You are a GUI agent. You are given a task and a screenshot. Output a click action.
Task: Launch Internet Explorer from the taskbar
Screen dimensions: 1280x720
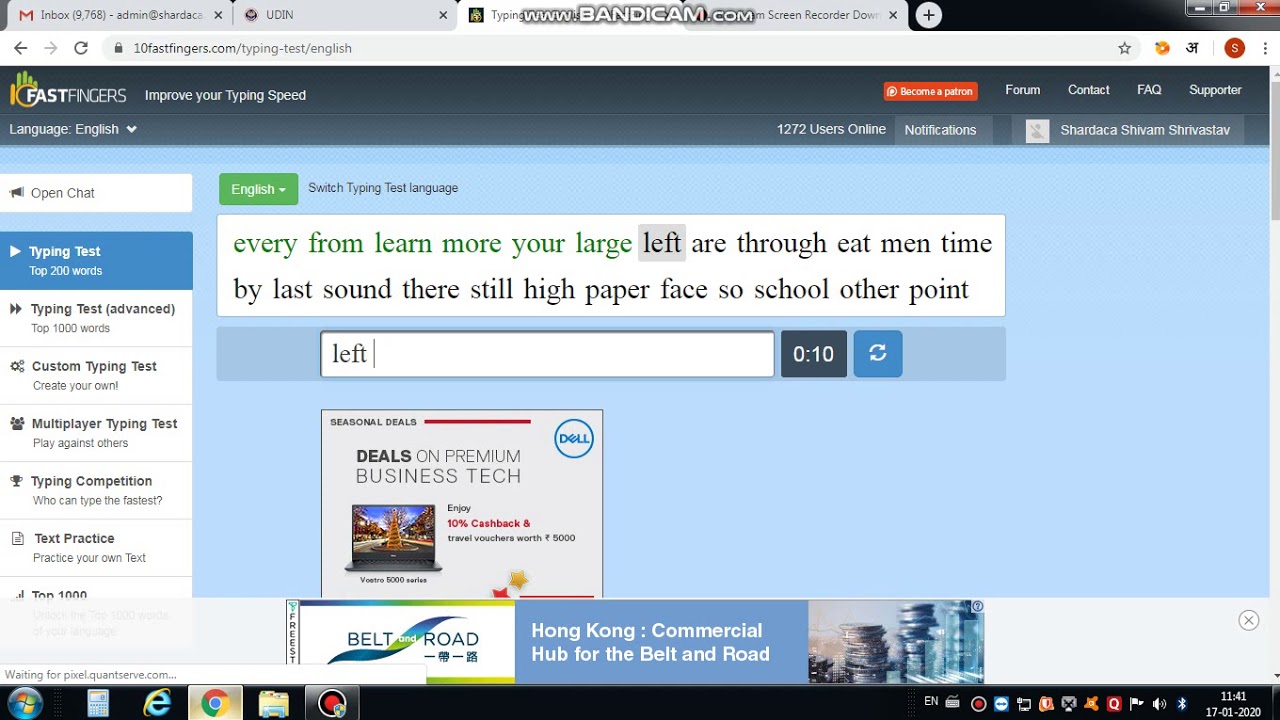click(x=157, y=704)
